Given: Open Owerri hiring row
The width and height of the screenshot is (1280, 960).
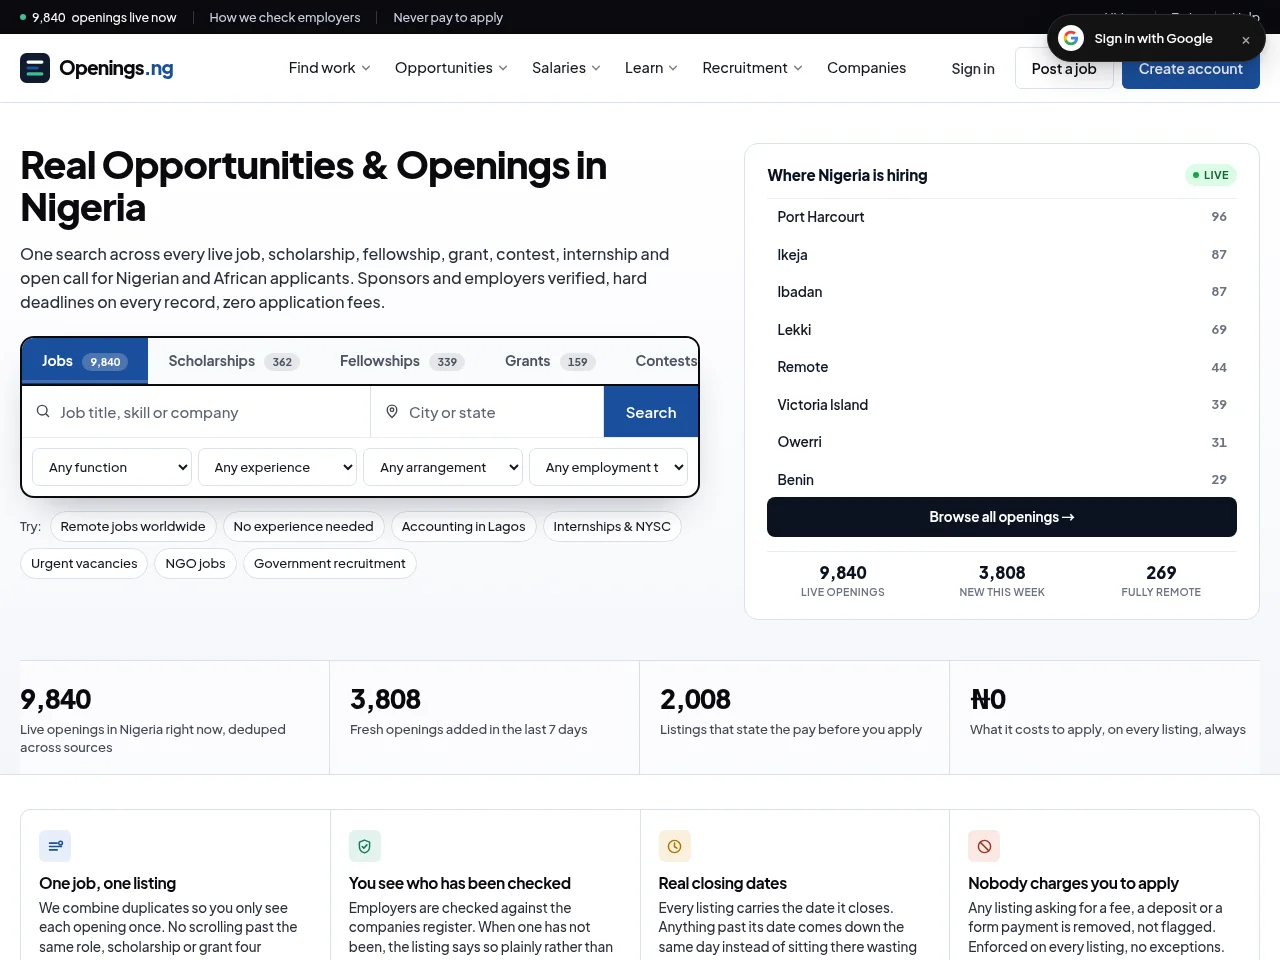Looking at the screenshot, I should point(1002,442).
